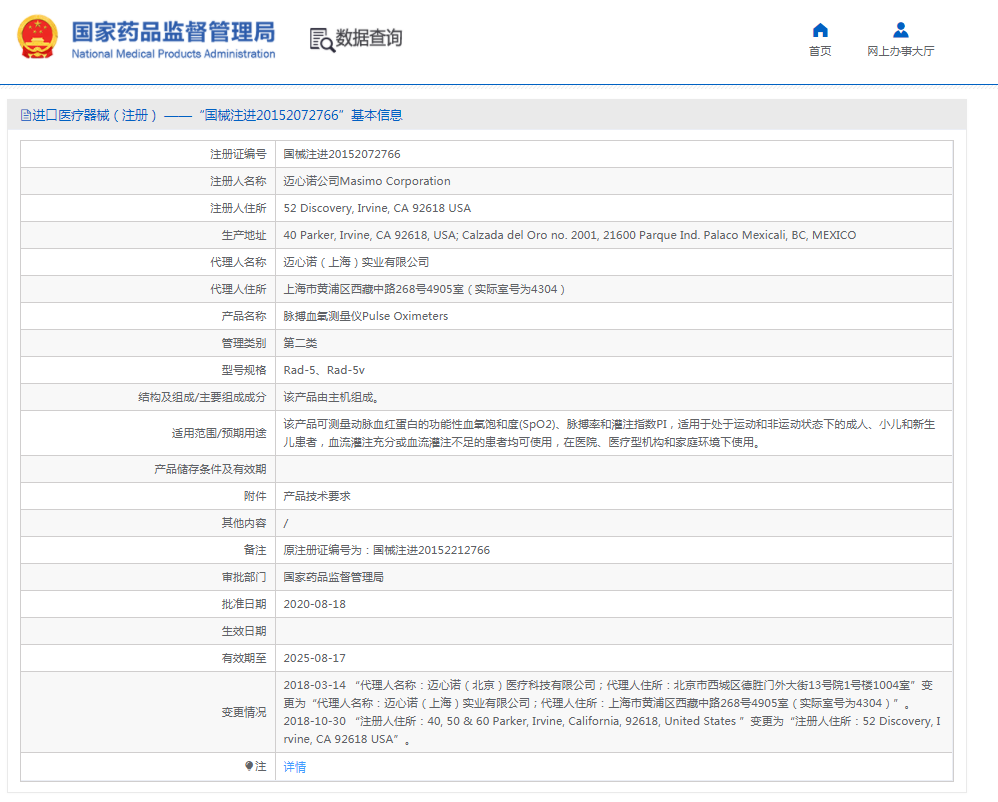This screenshot has height=802, width=998.
Task: Click the national emblem logo
Action: pyautogui.click(x=37, y=38)
